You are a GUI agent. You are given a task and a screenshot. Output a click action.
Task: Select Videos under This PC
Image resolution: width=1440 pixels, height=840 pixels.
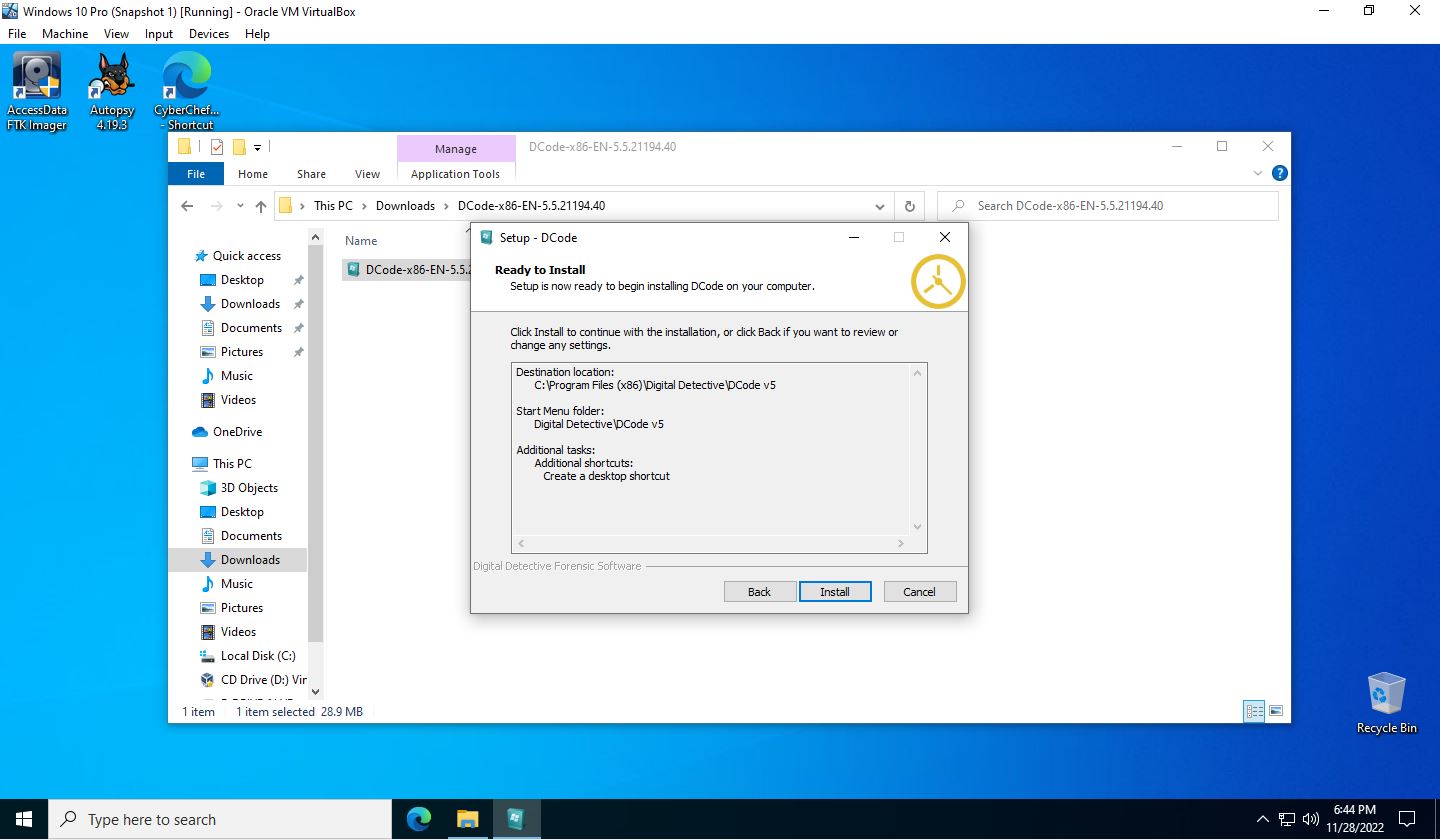(x=238, y=632)
